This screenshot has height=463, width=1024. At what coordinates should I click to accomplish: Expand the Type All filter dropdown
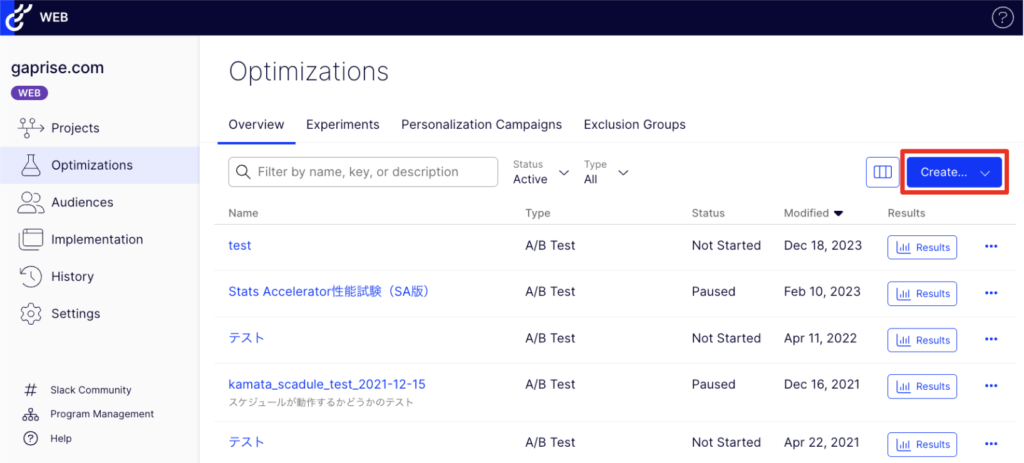click(x=606, y=172)
